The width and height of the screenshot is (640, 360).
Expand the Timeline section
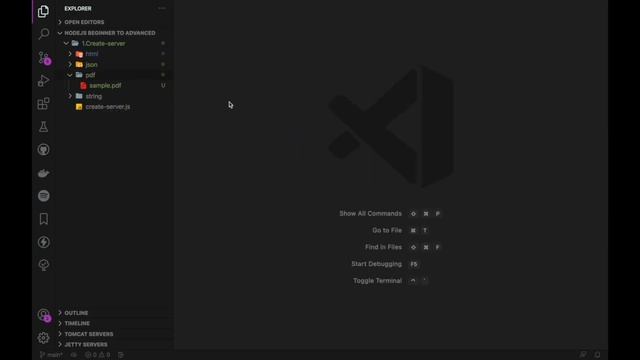[x=77, y=323]
